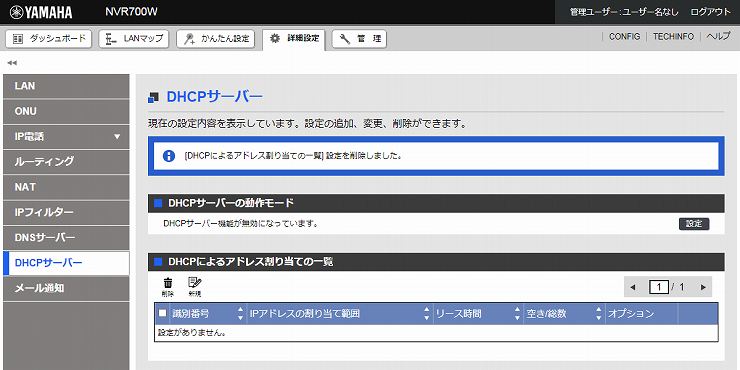
Task: Expand the IP電話 menu arrow
Action: [117, 137]
